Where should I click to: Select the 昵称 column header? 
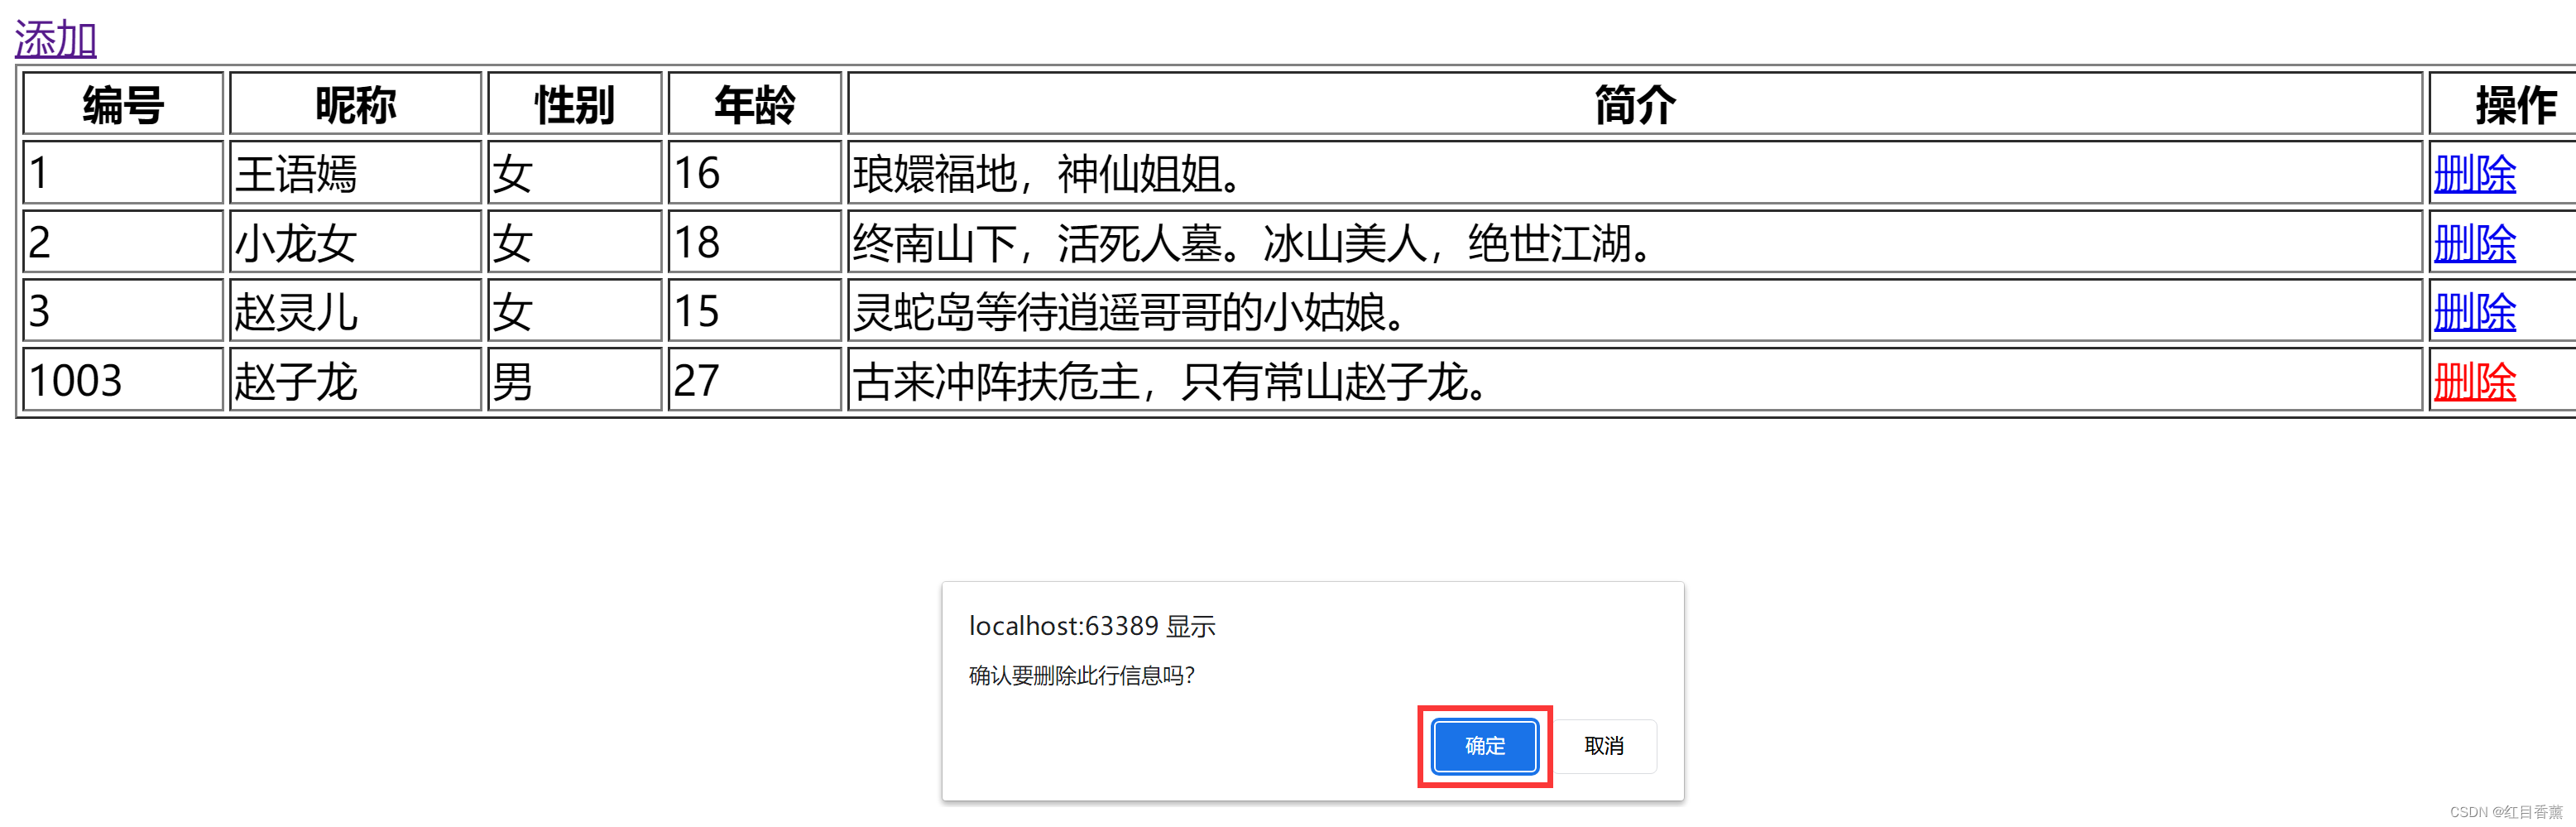(356, 104)
